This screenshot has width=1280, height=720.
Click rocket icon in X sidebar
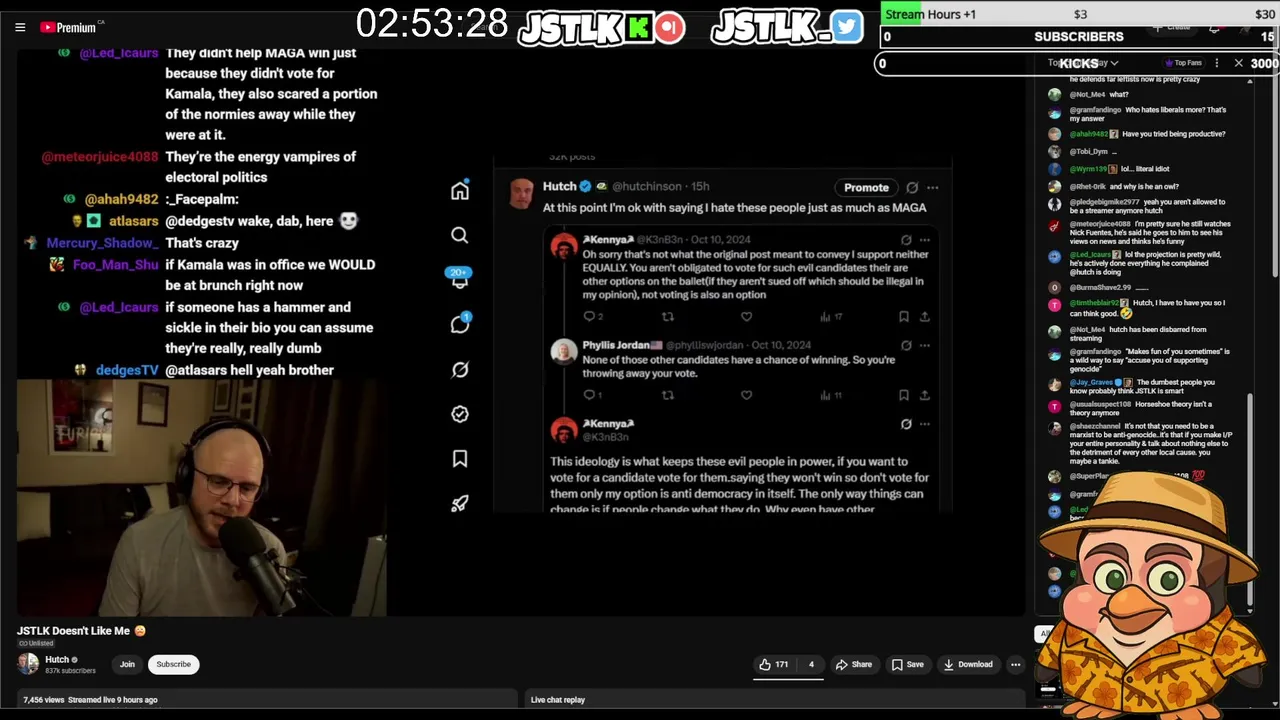[459, 503]
